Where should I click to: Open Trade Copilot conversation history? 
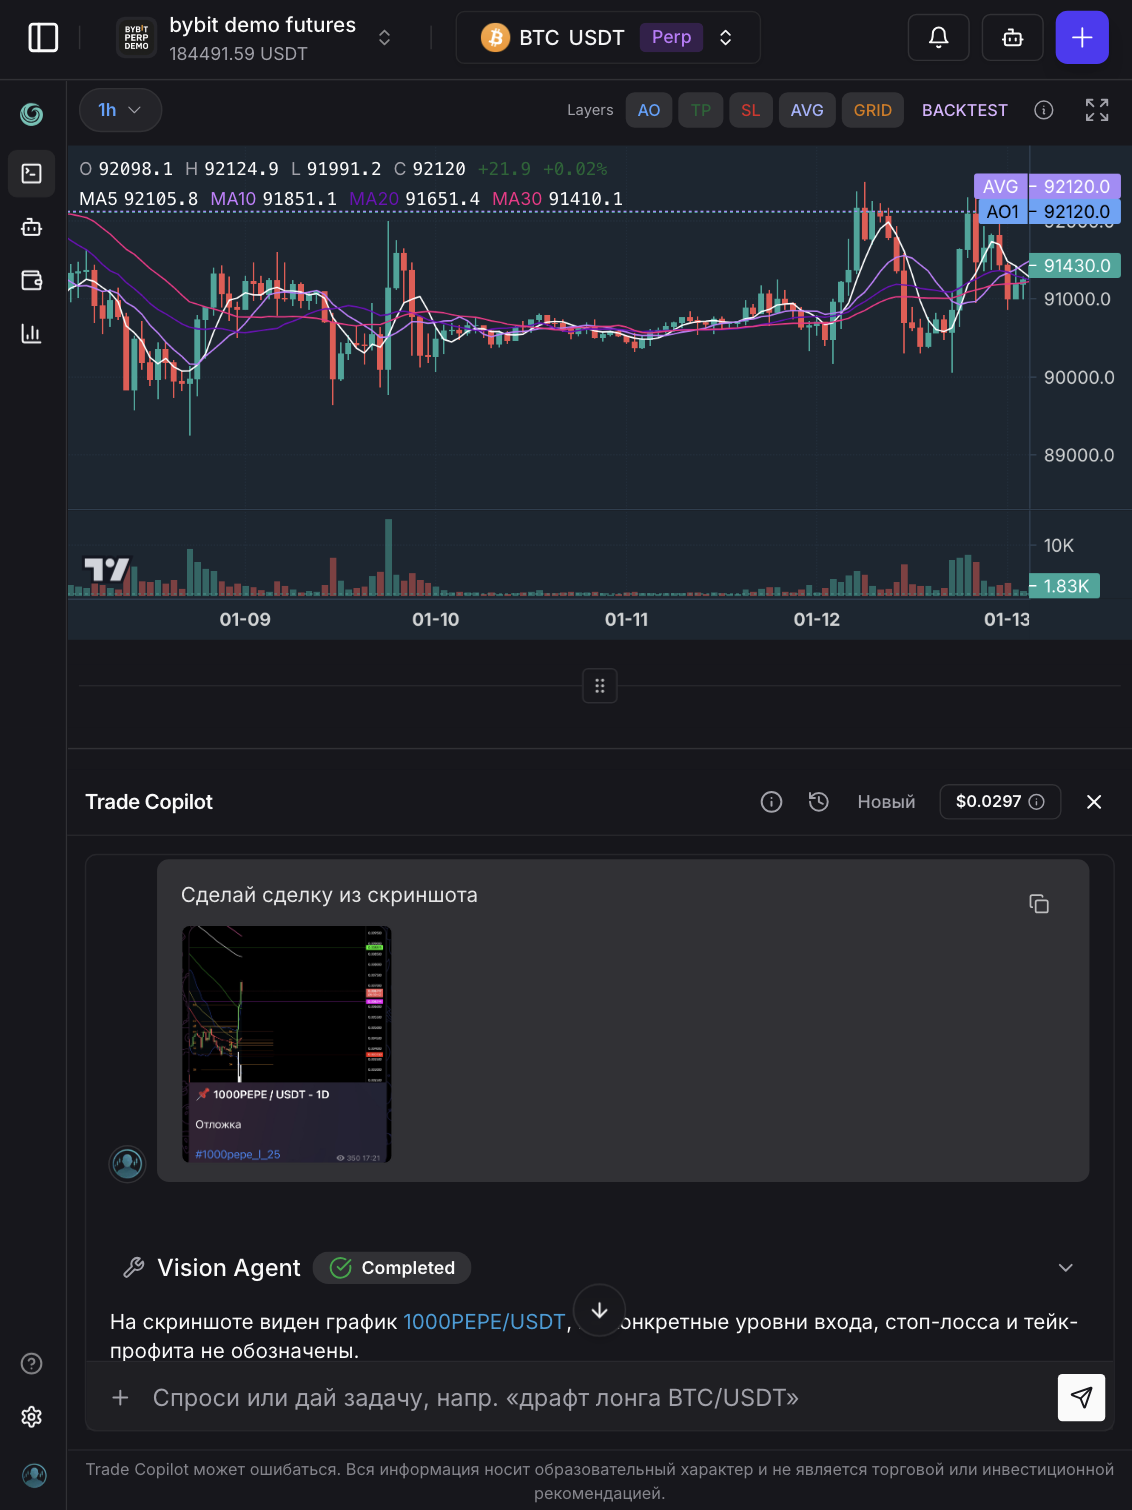point(818,801)
